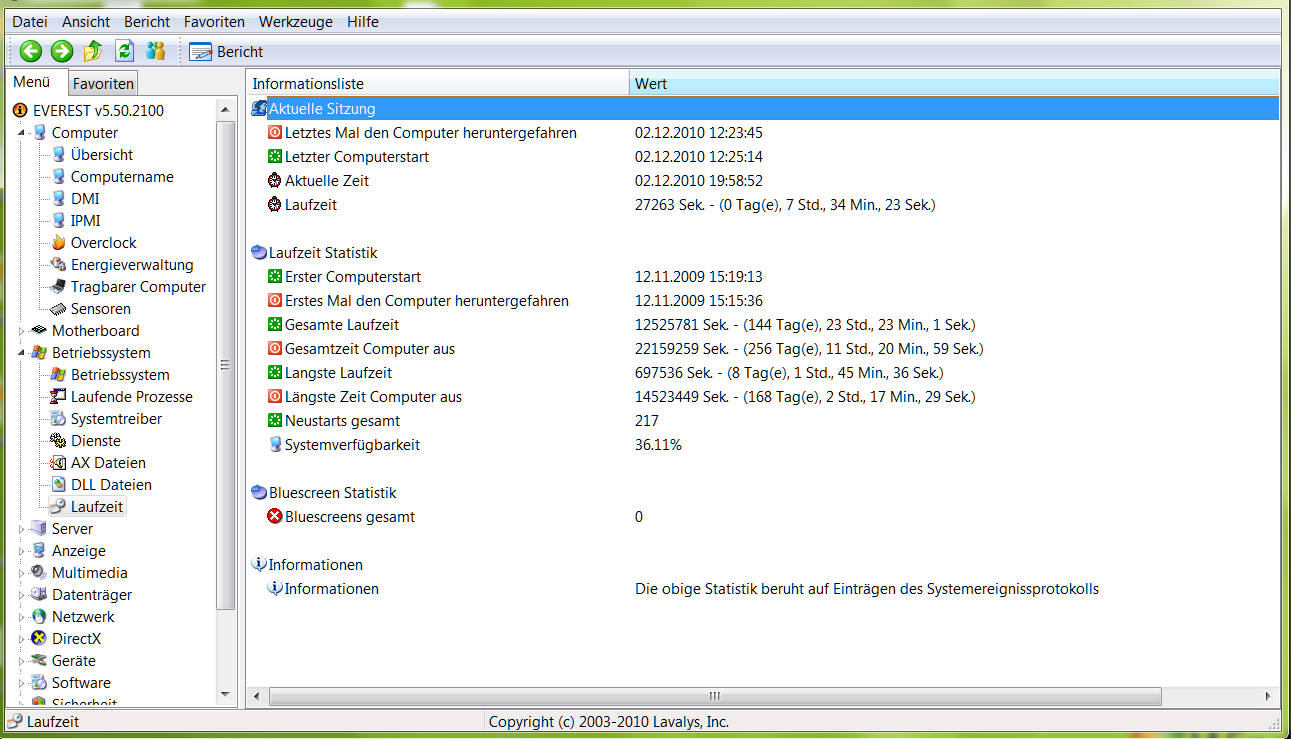The height and width of the screenshot is (739, 1291).
Task: Open the Werkzeuge menu
Action: 296,21
